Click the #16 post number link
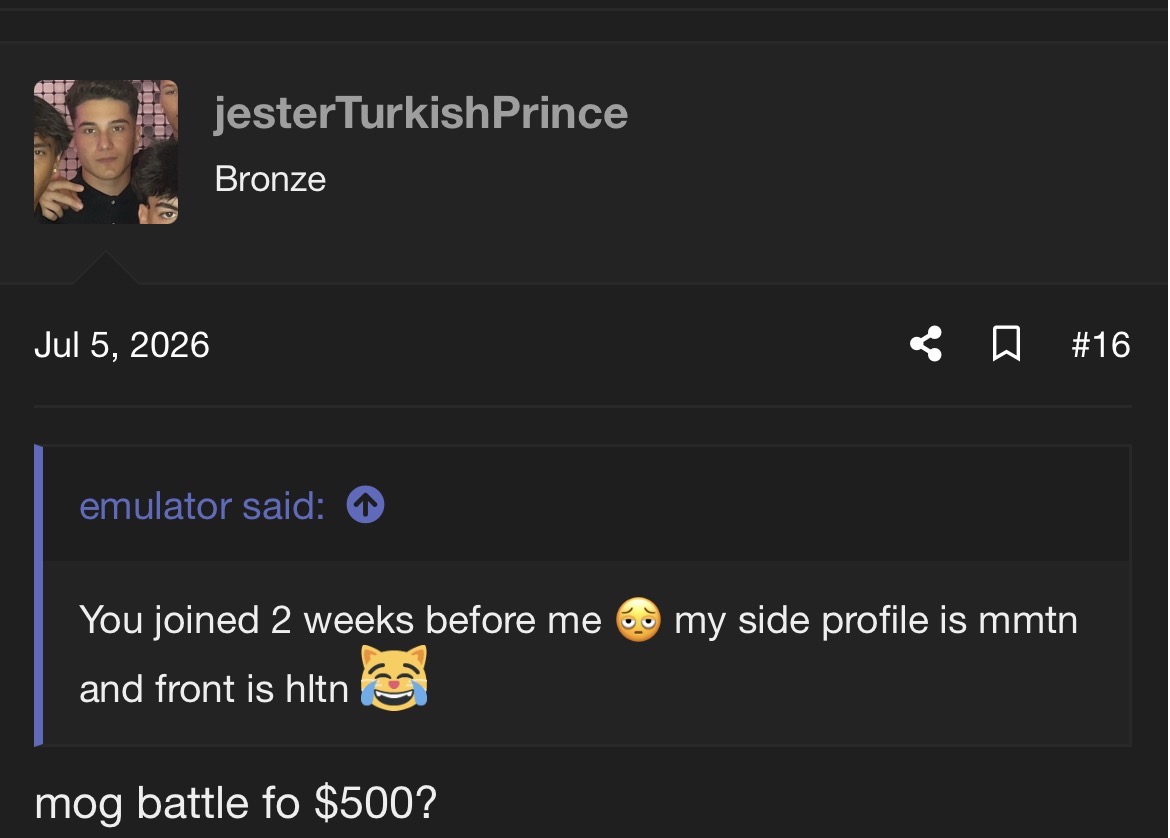This screenshot has width=1170, height=838. coord(1101,345)
